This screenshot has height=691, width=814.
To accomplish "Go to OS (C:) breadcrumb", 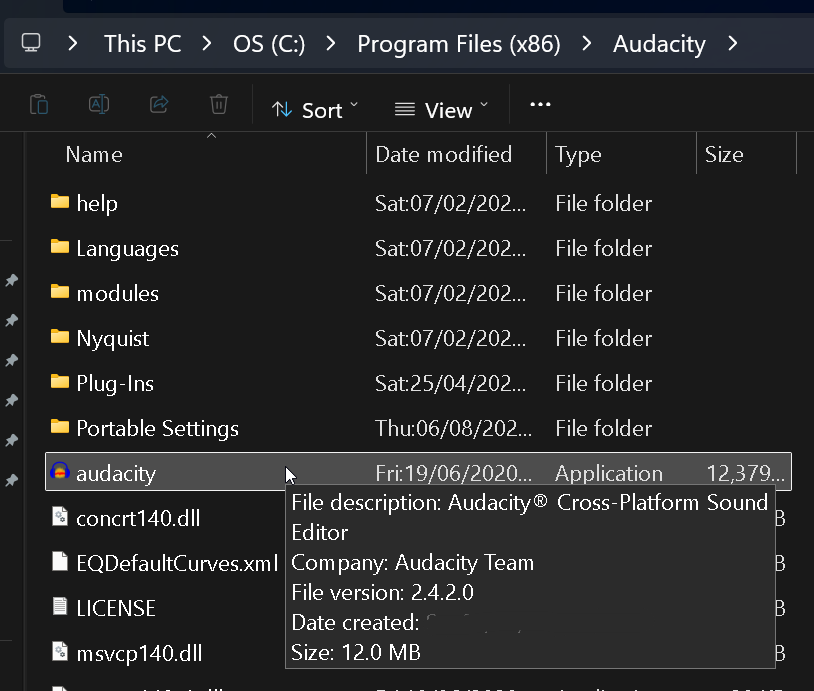I will [269, 44].
